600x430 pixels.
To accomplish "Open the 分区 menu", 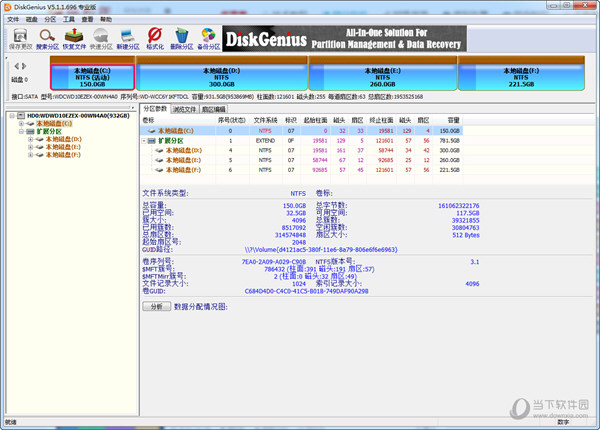I will (x=50, y=20).
